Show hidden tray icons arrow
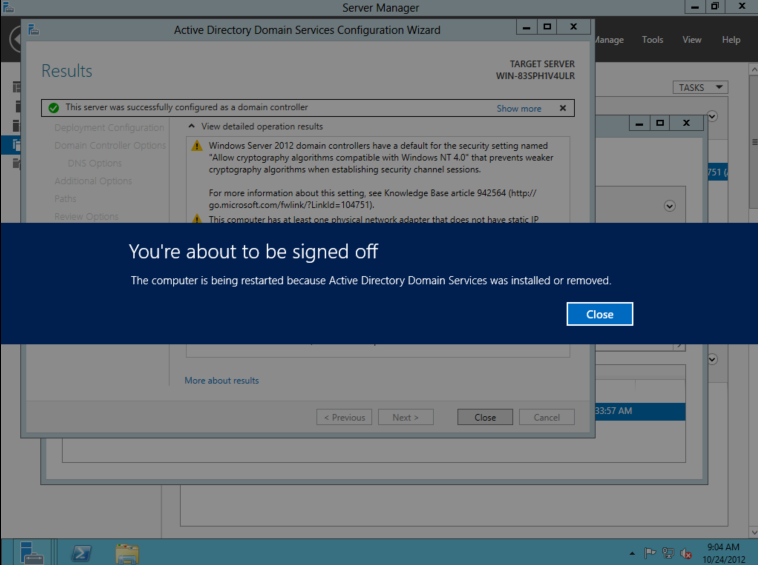The width and height of the screenshot is (758, 565). [x=632, y=553]
